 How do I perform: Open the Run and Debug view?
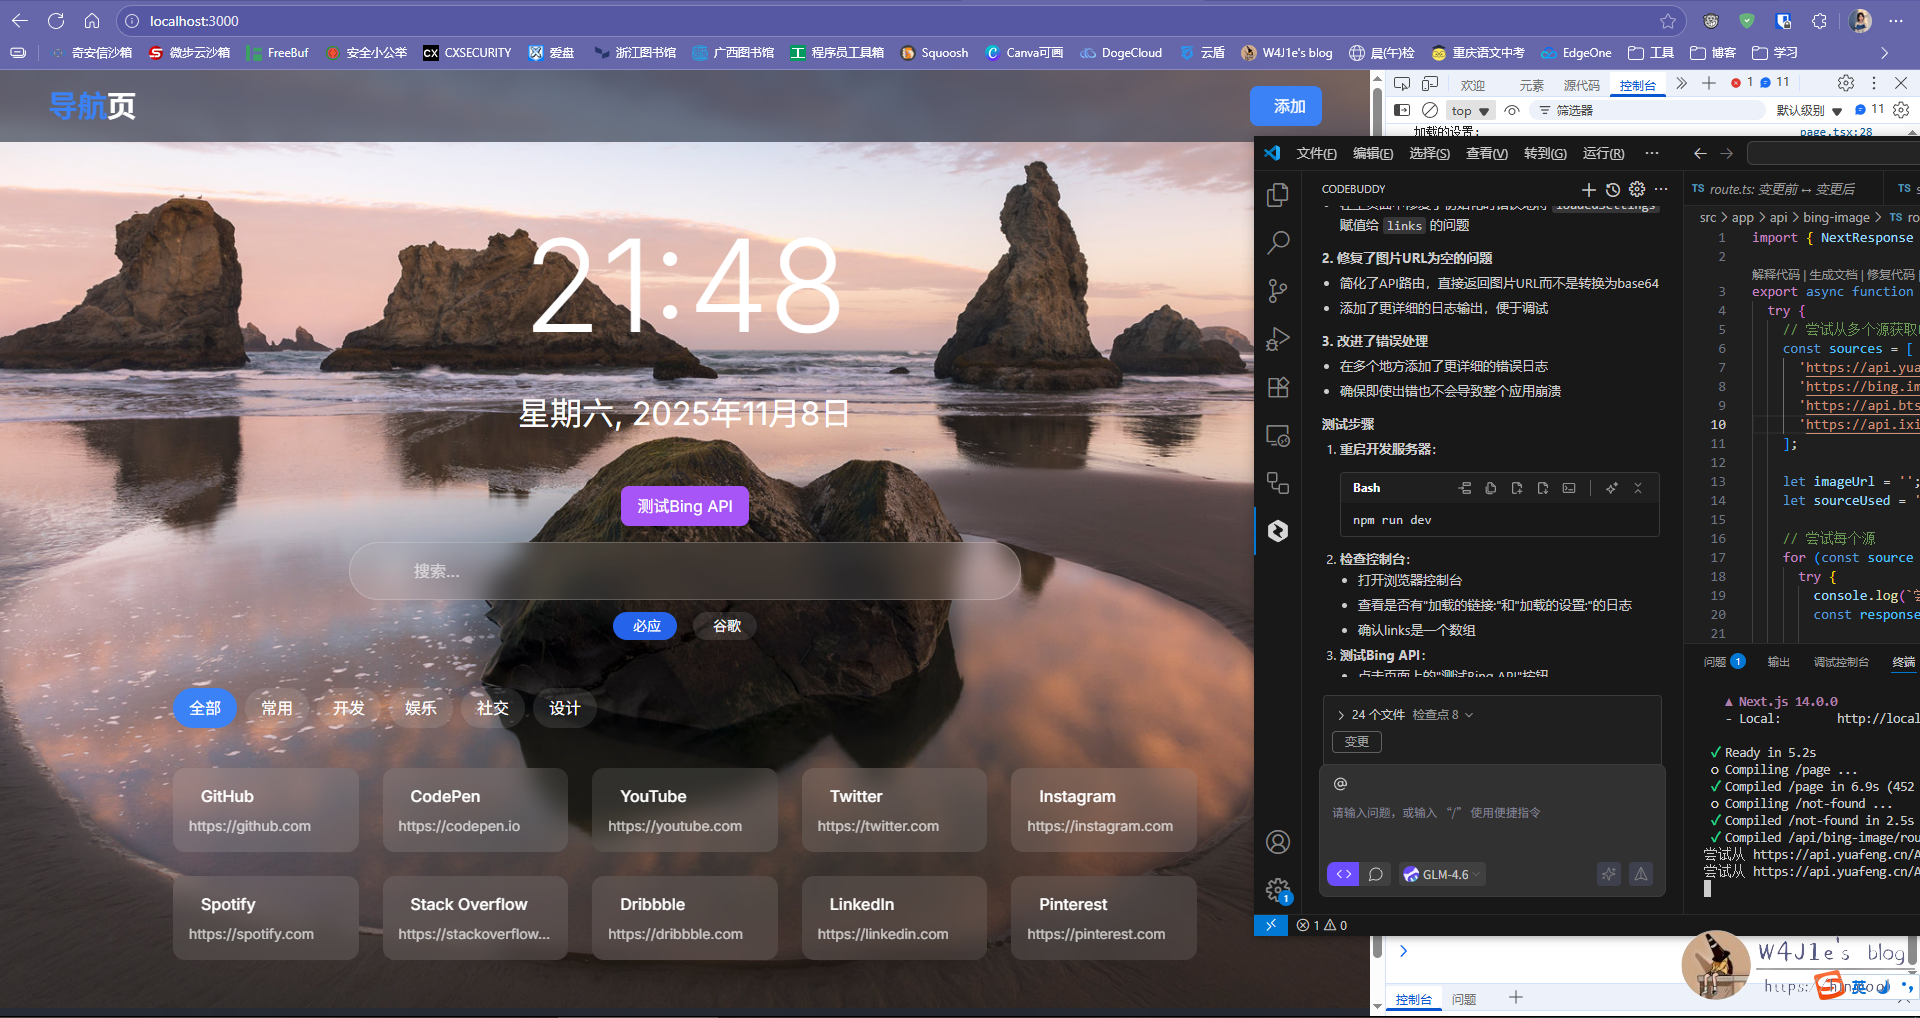pos(1277,340)
